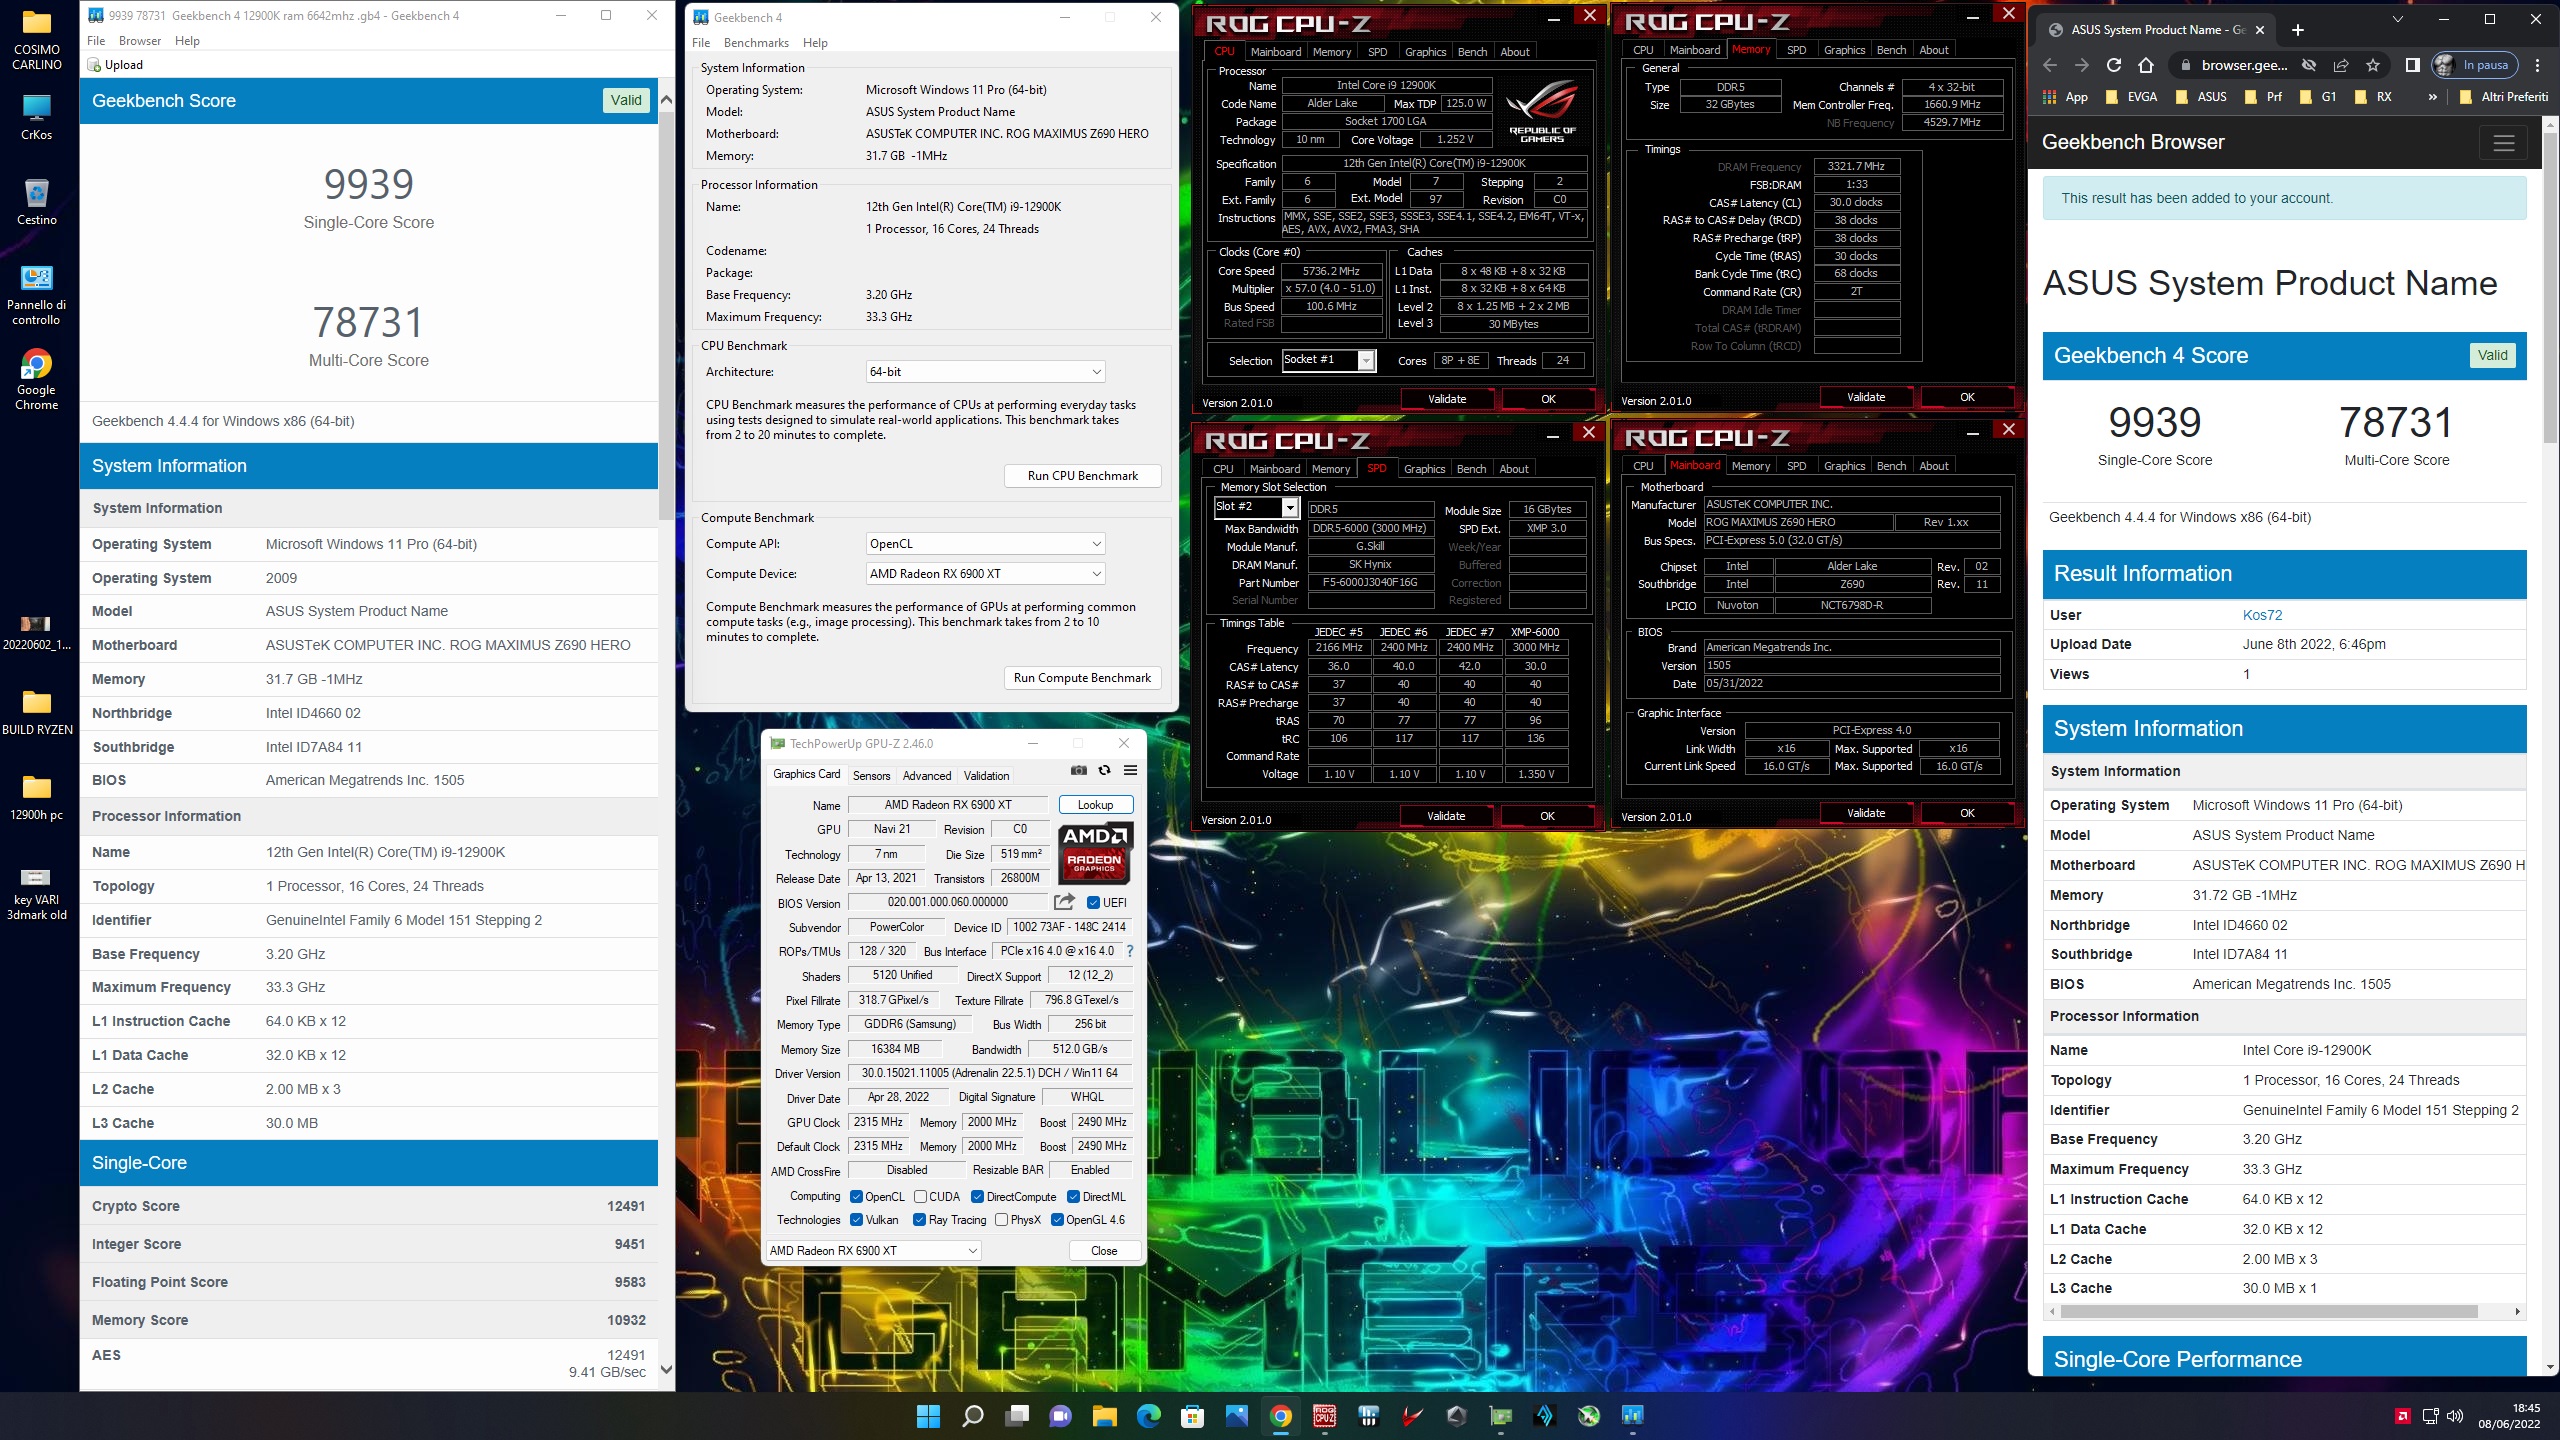
Task: Open CPU-Z Socket #1 selection dropdown
Action: pyautogui.click(x=1329, y=360)
